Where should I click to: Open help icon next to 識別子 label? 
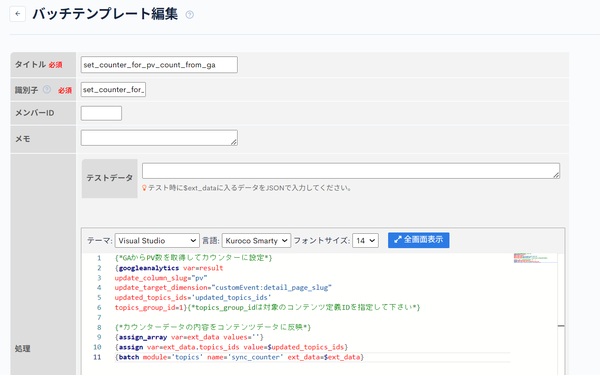47,90
